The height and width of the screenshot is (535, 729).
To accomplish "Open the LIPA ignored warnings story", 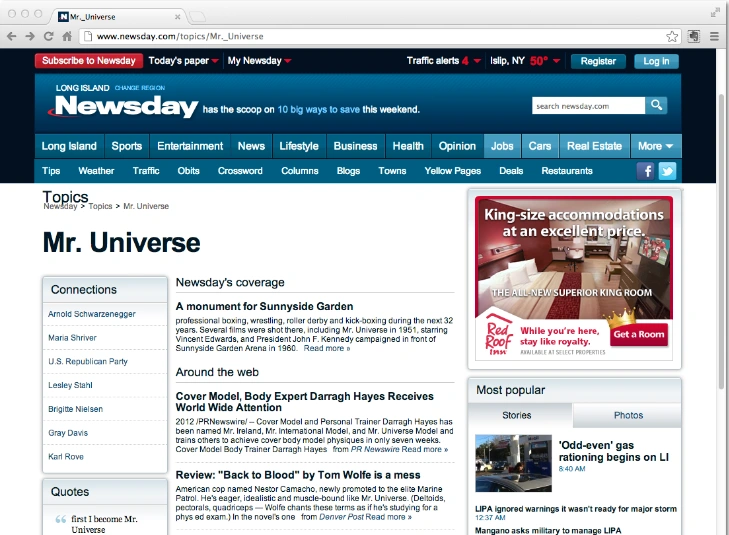I will (576, 509).
